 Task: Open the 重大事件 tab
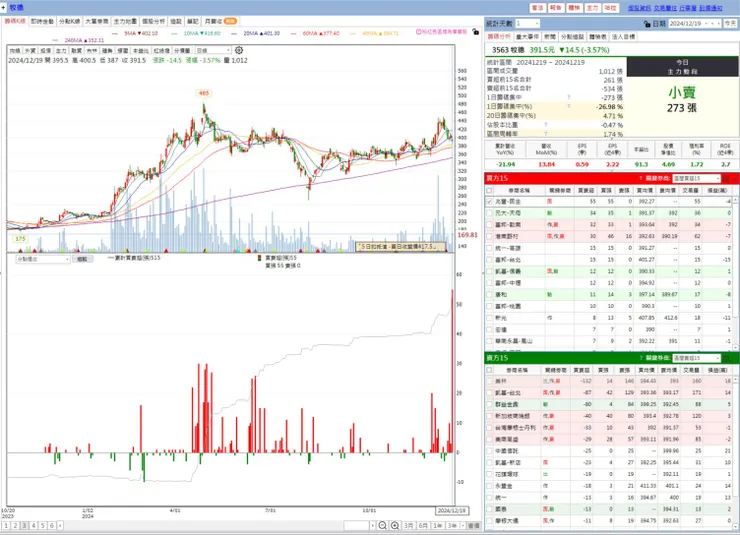[x=528, y=37]
